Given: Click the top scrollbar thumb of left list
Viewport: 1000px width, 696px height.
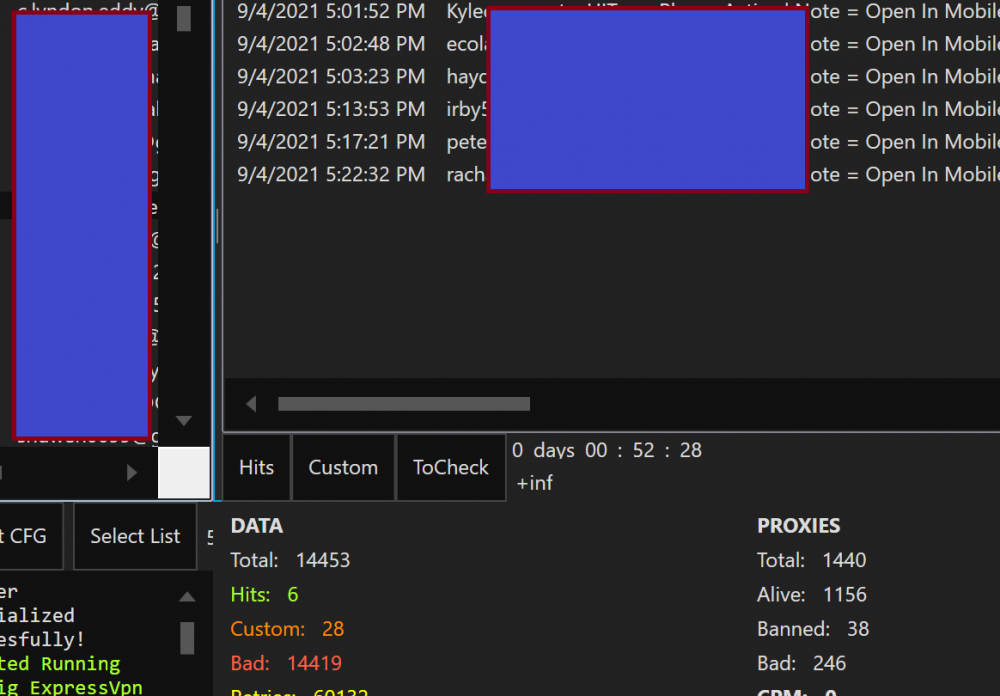Looking at the screenshot, I should 183,18.
